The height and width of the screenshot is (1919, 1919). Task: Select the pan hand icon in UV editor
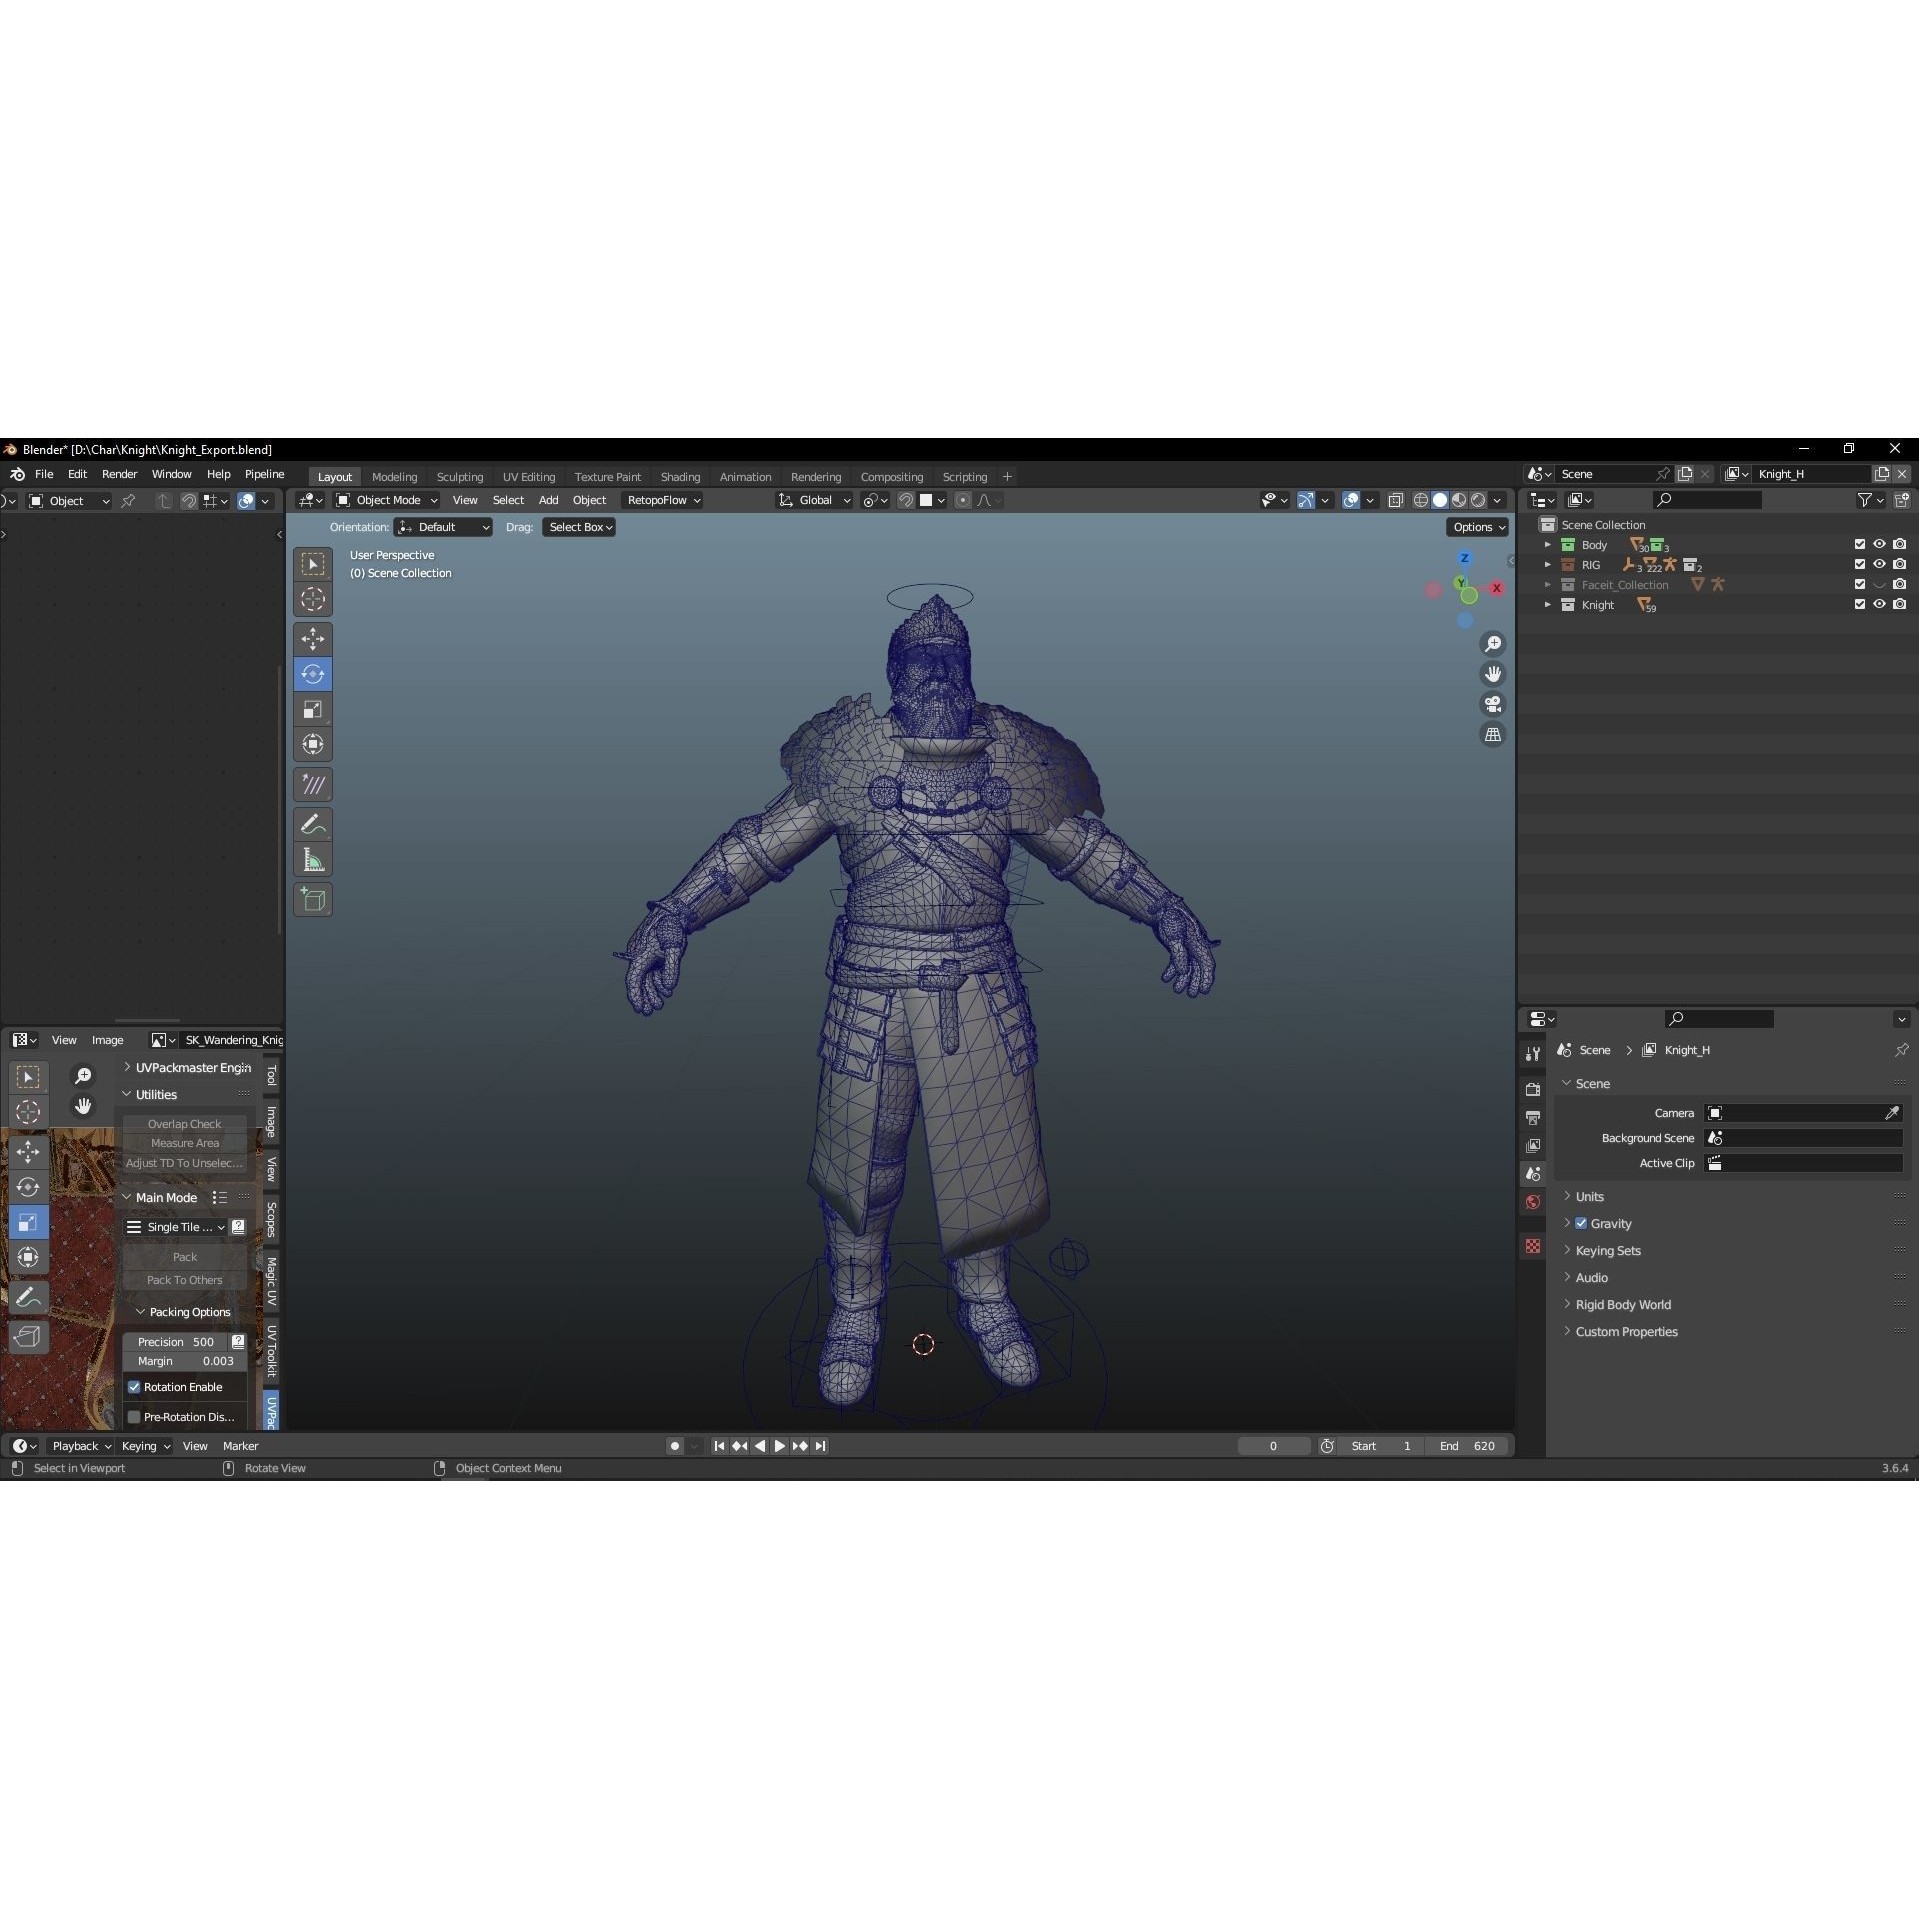(84, 1106)
